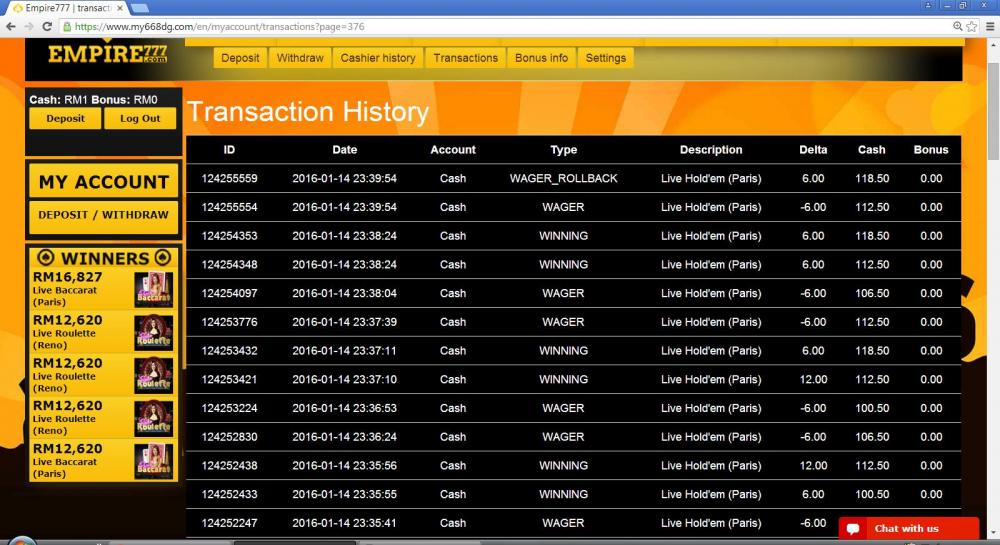Click the page vertical scrollbar

(x=993, y=111)
